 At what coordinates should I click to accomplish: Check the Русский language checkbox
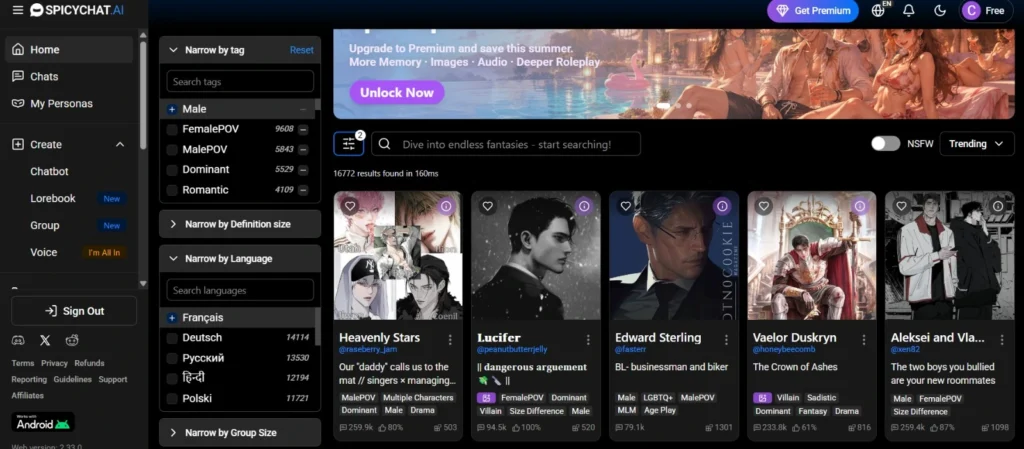[172, 358]
